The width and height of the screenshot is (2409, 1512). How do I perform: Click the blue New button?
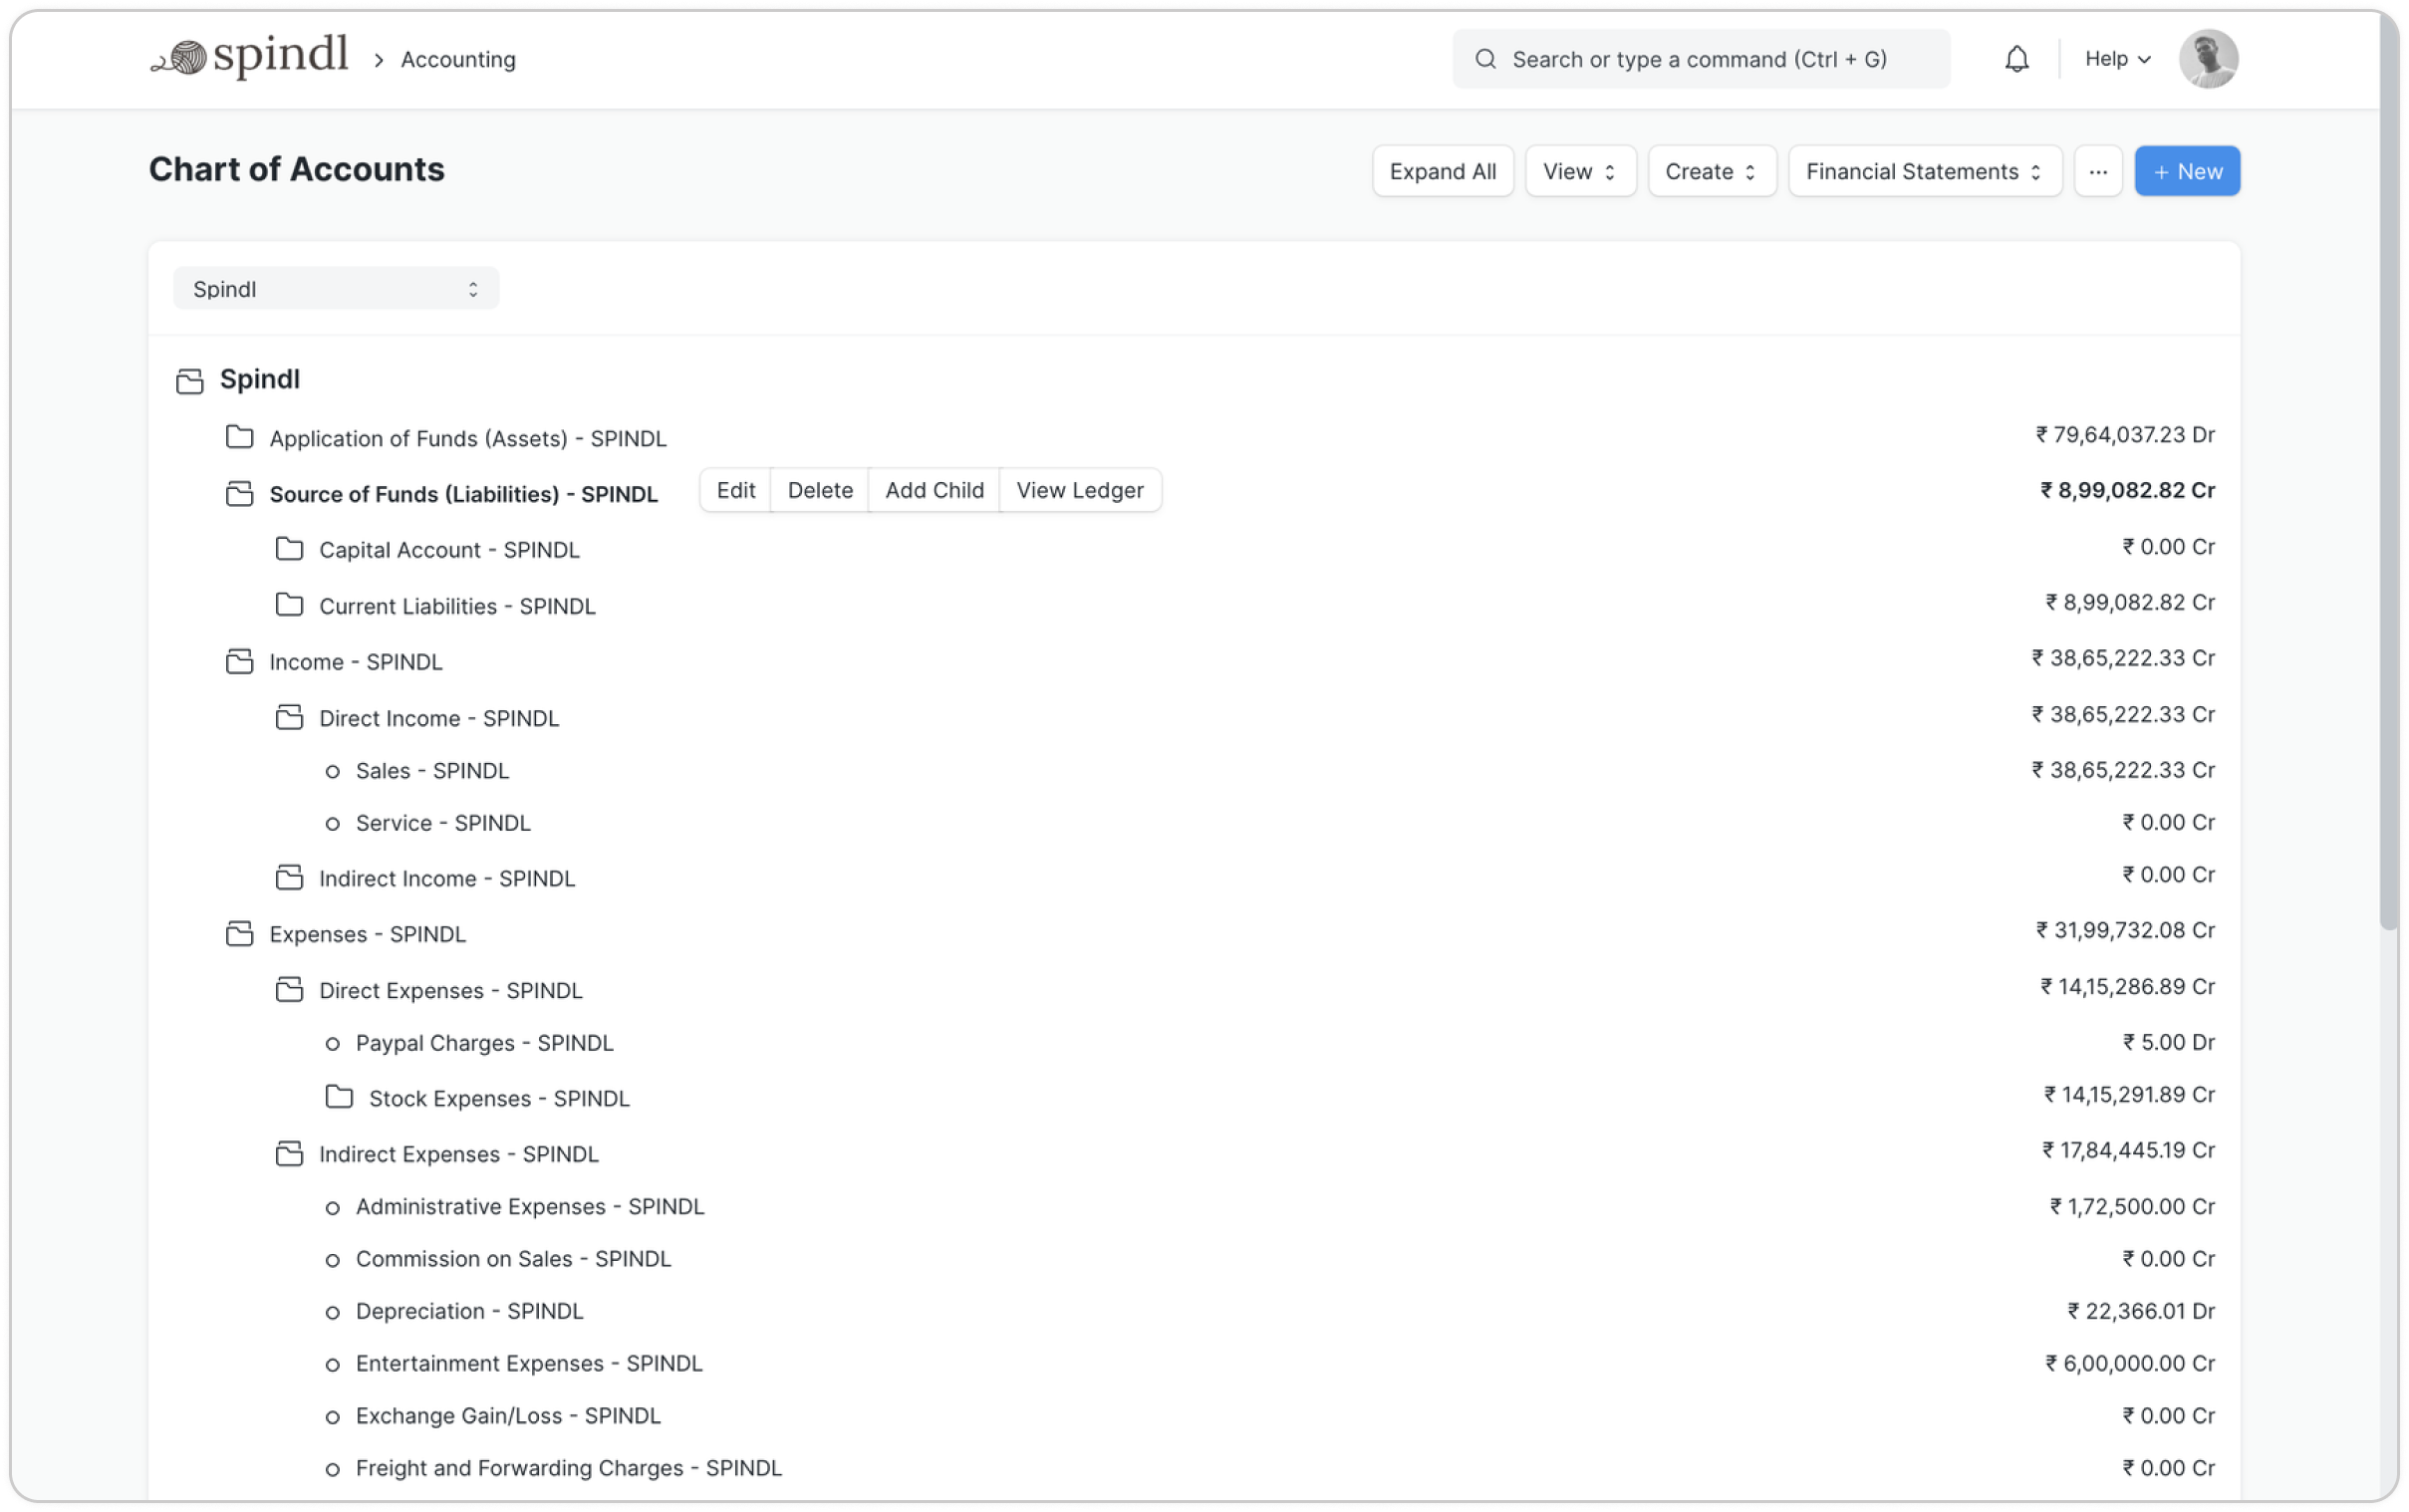click(x=2186, y=171)
